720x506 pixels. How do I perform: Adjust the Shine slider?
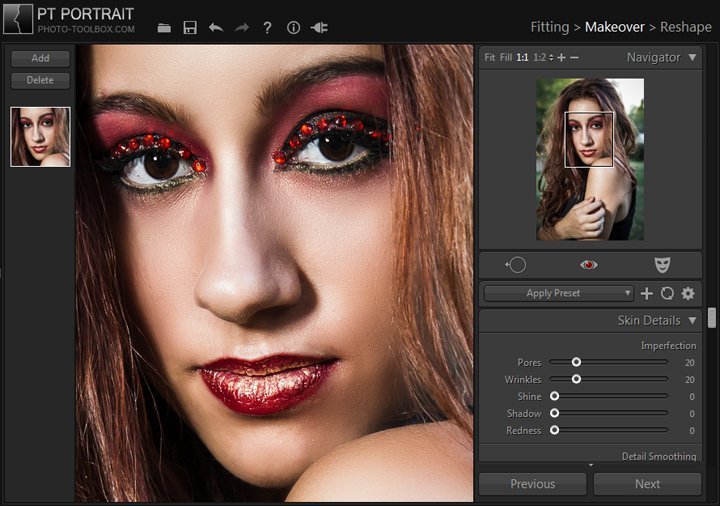point(609,396)
